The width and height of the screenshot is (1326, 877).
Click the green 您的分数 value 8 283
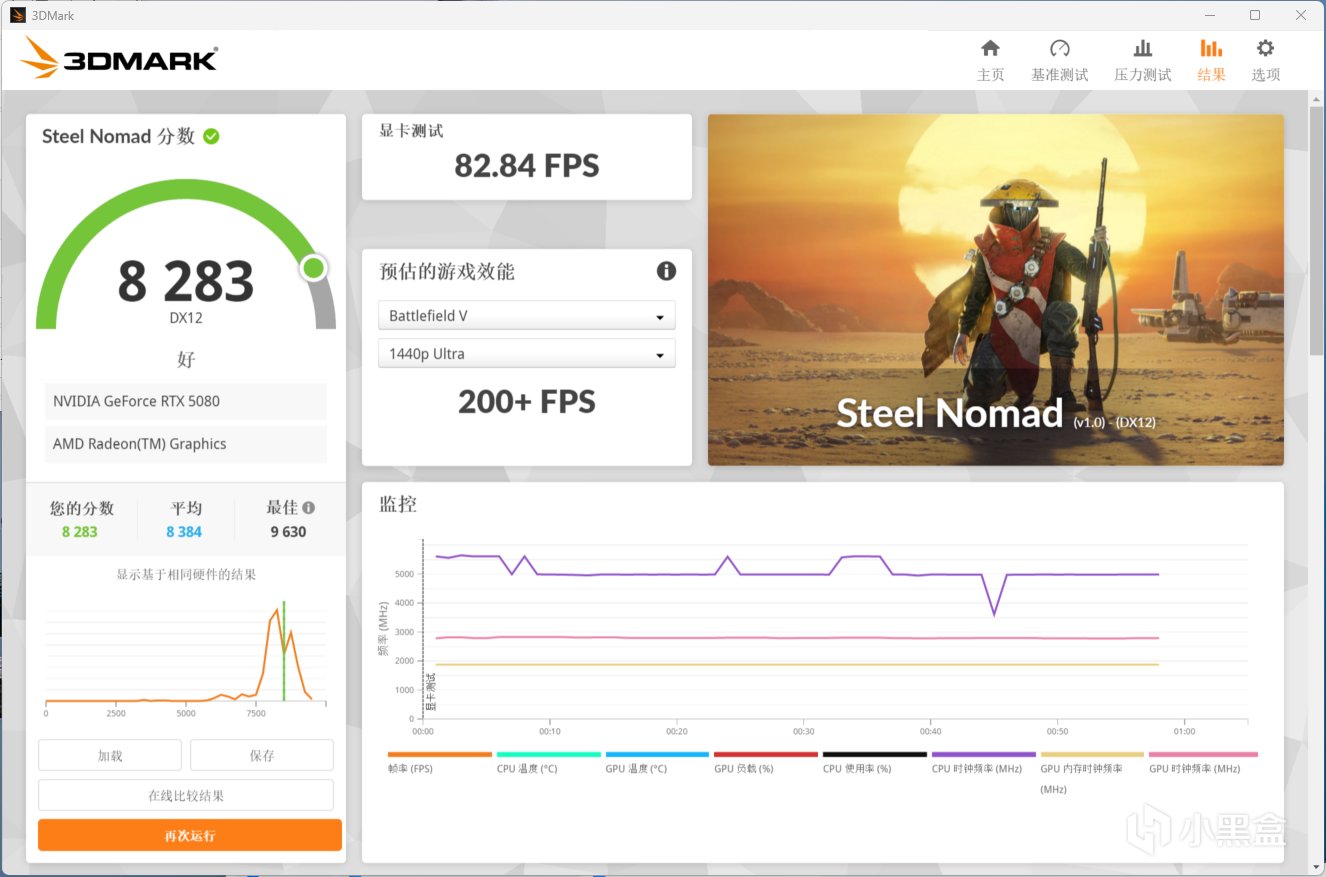(80, 532)
